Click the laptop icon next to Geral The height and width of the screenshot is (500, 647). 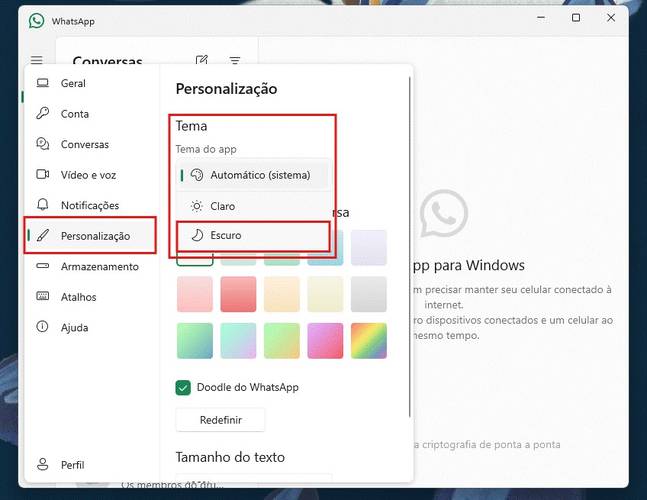click(43, 83)
